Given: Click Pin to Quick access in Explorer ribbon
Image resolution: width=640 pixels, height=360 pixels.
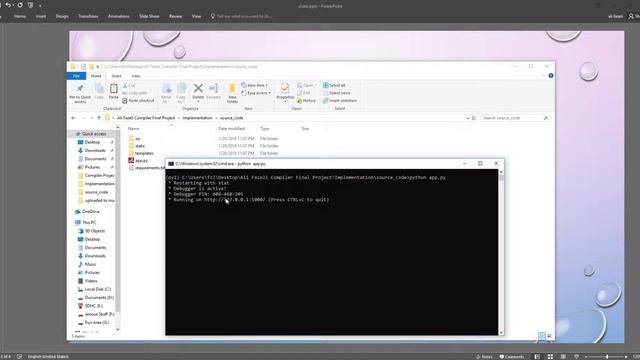Looking at the screenshot, I should click(x=80, y=93).
